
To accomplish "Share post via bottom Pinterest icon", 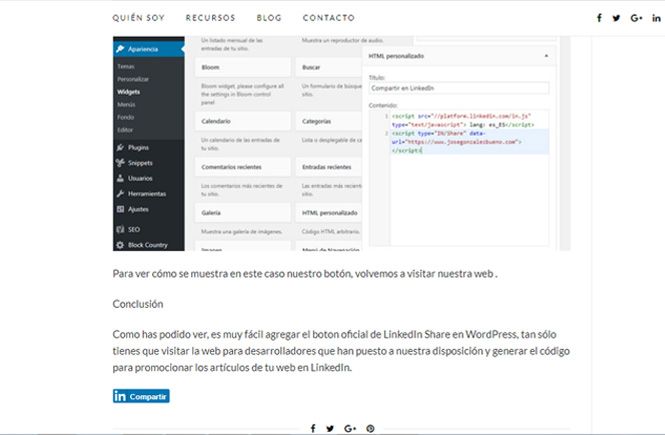I will point(370,428).
